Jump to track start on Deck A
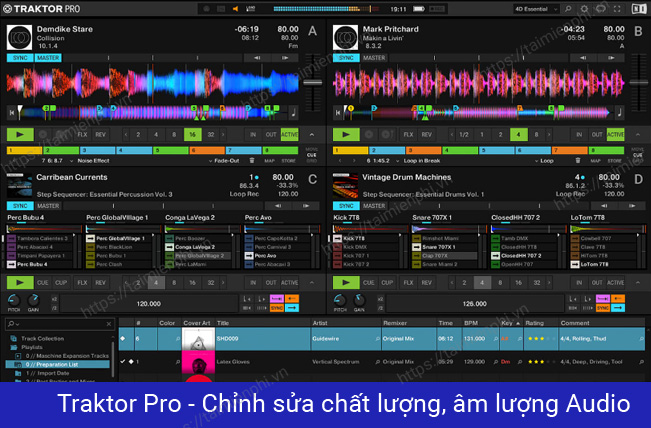Viewport: 651px width, 428px height. [12, 113]
